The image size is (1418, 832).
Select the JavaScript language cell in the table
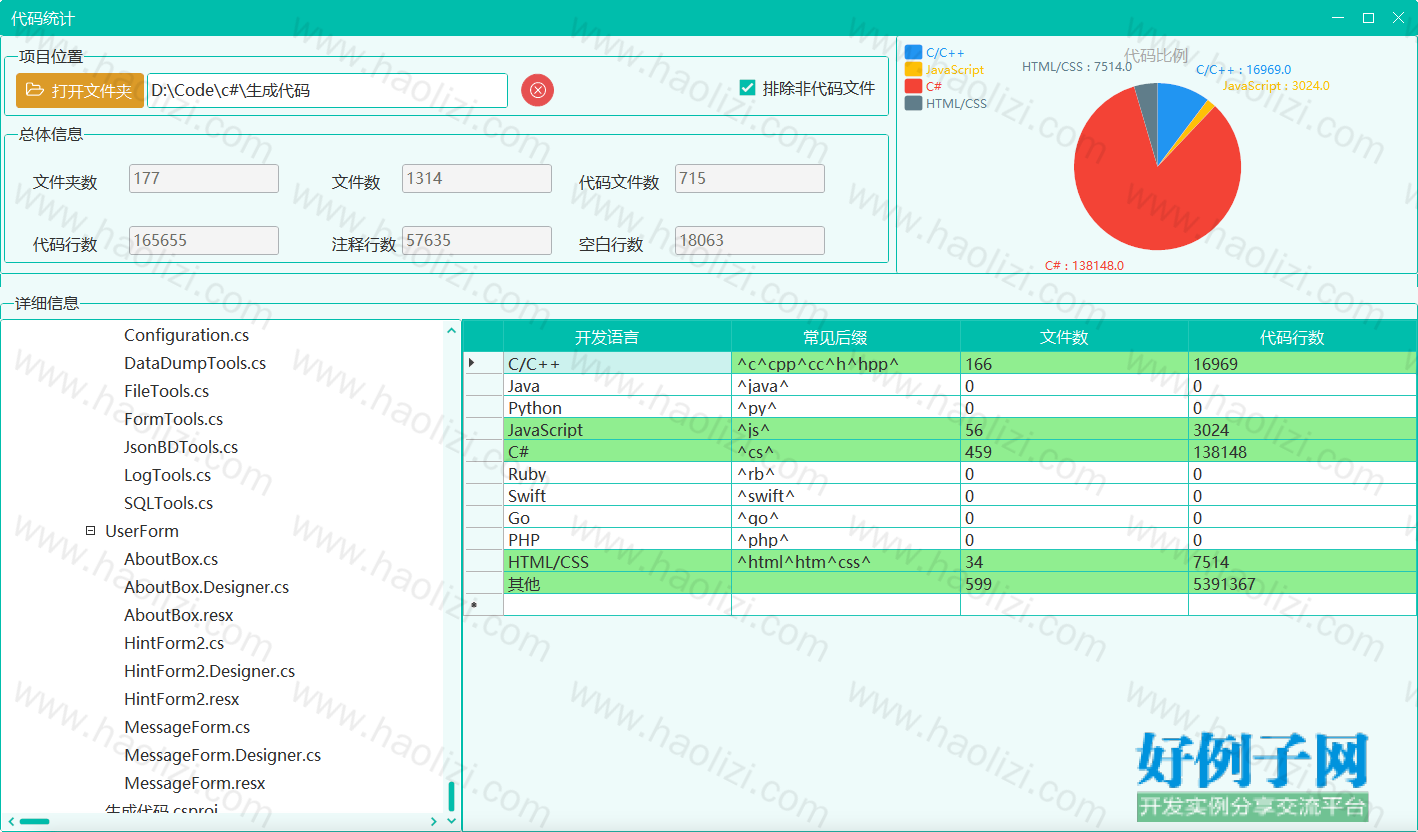pos(617,429)
